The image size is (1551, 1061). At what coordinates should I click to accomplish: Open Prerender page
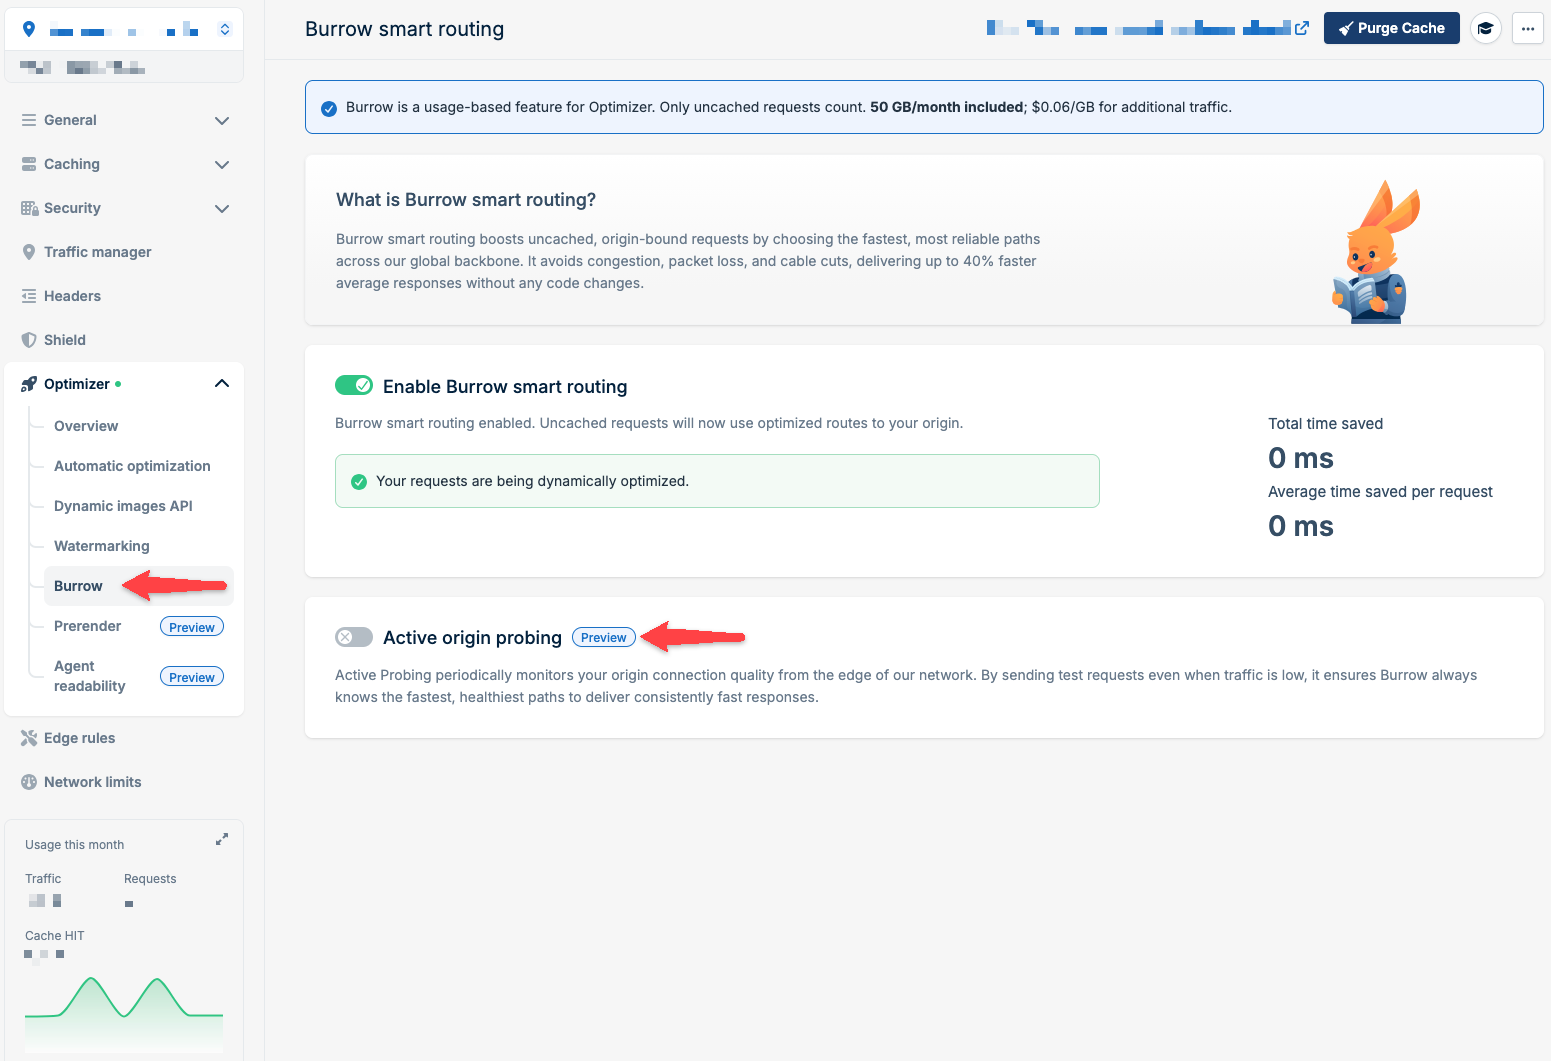pos(87,626)
